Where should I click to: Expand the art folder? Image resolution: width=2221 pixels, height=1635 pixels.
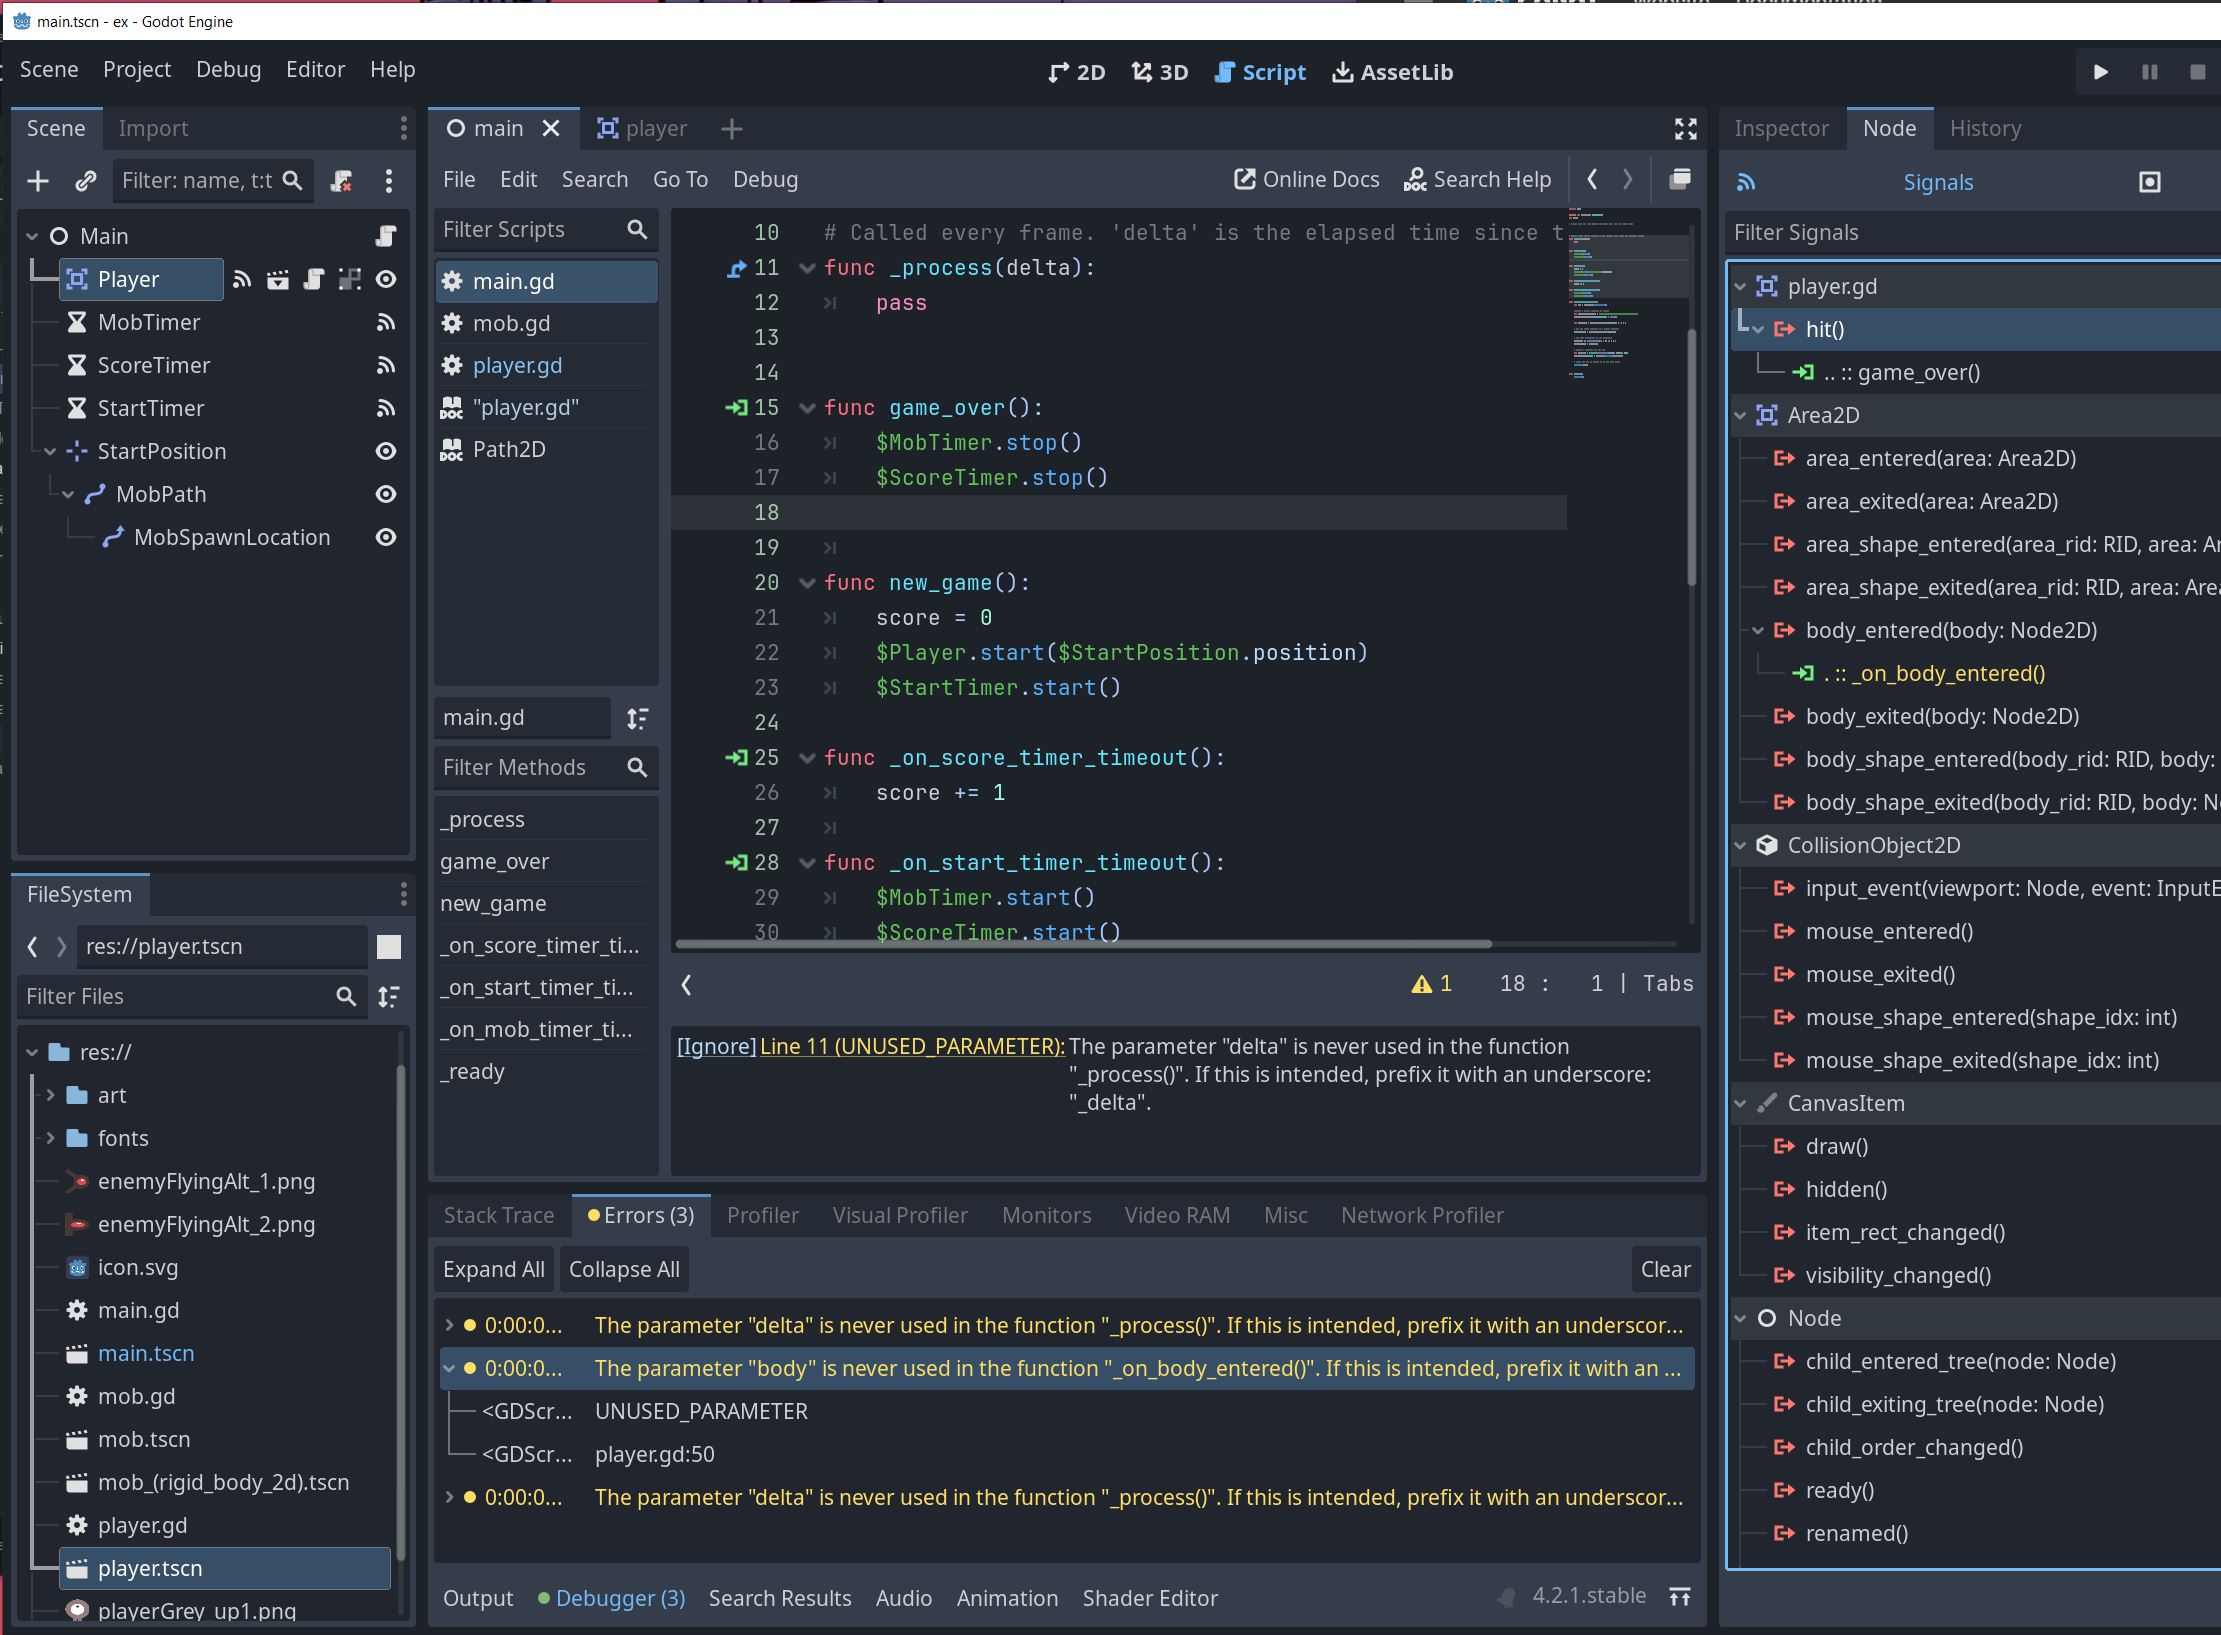coord(50,1095)
